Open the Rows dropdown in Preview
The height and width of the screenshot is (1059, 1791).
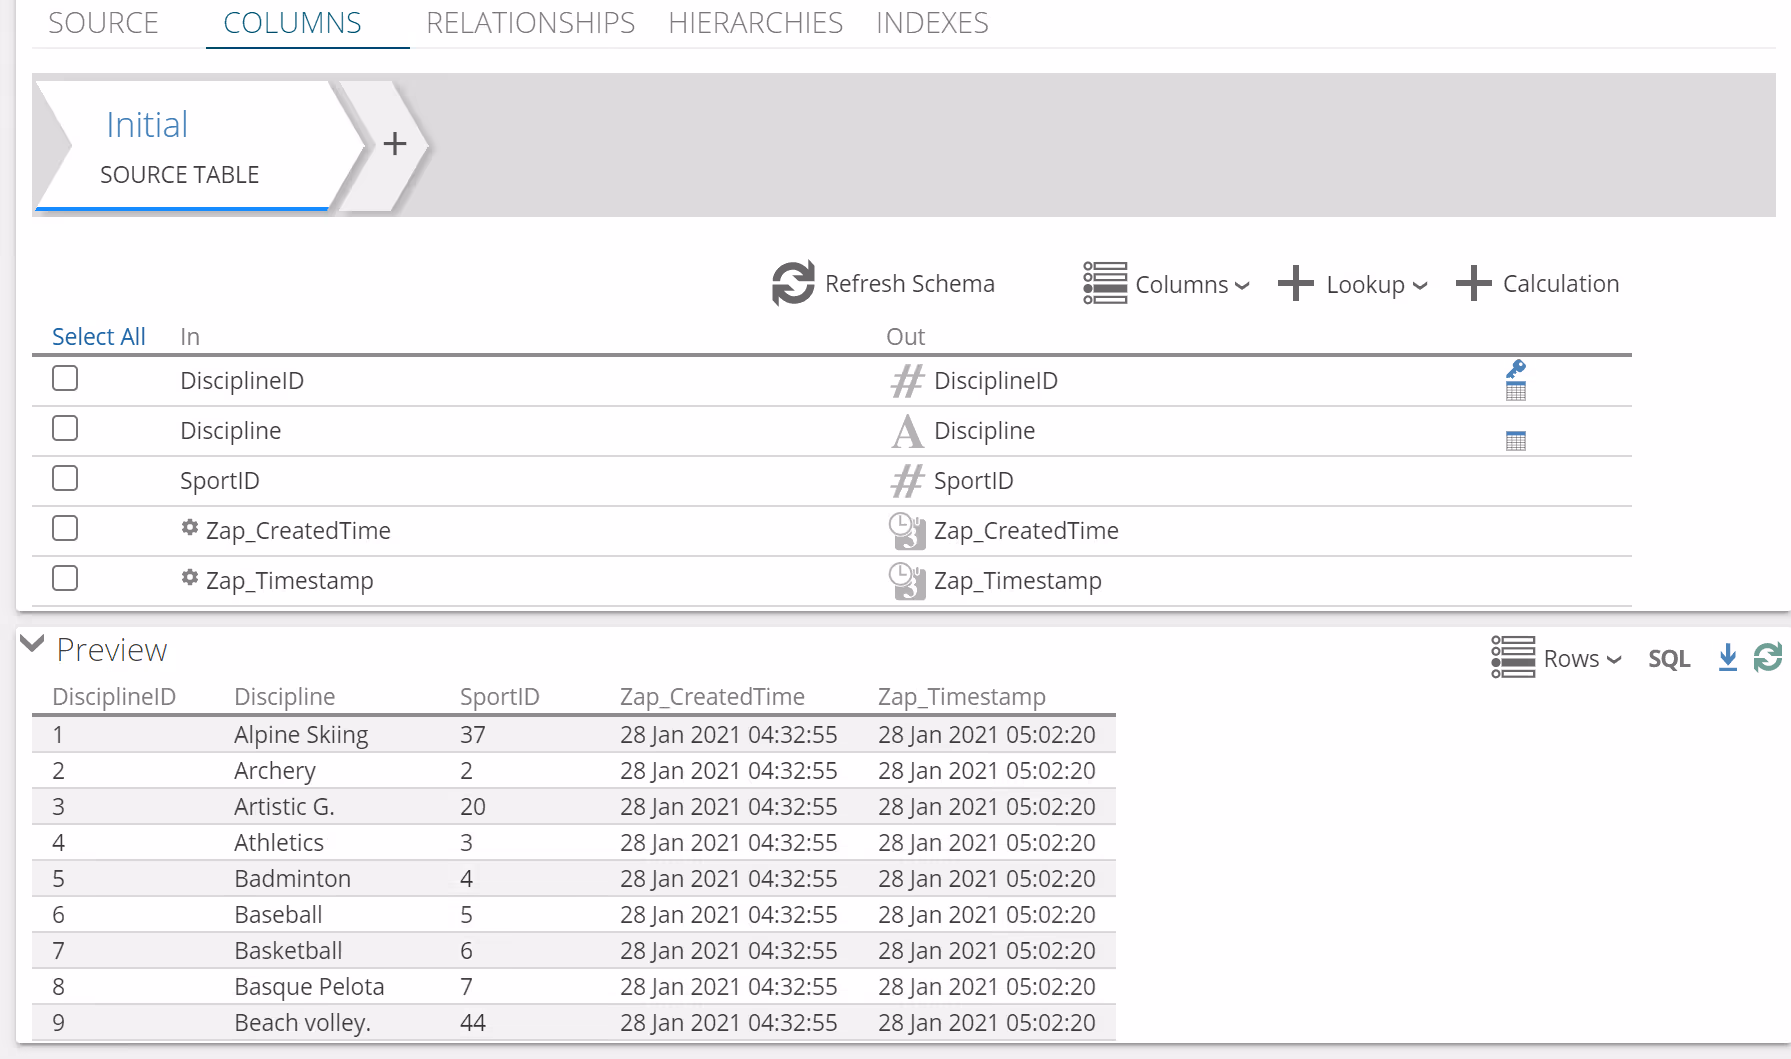pyautogui.click(x=1556, y=658)
